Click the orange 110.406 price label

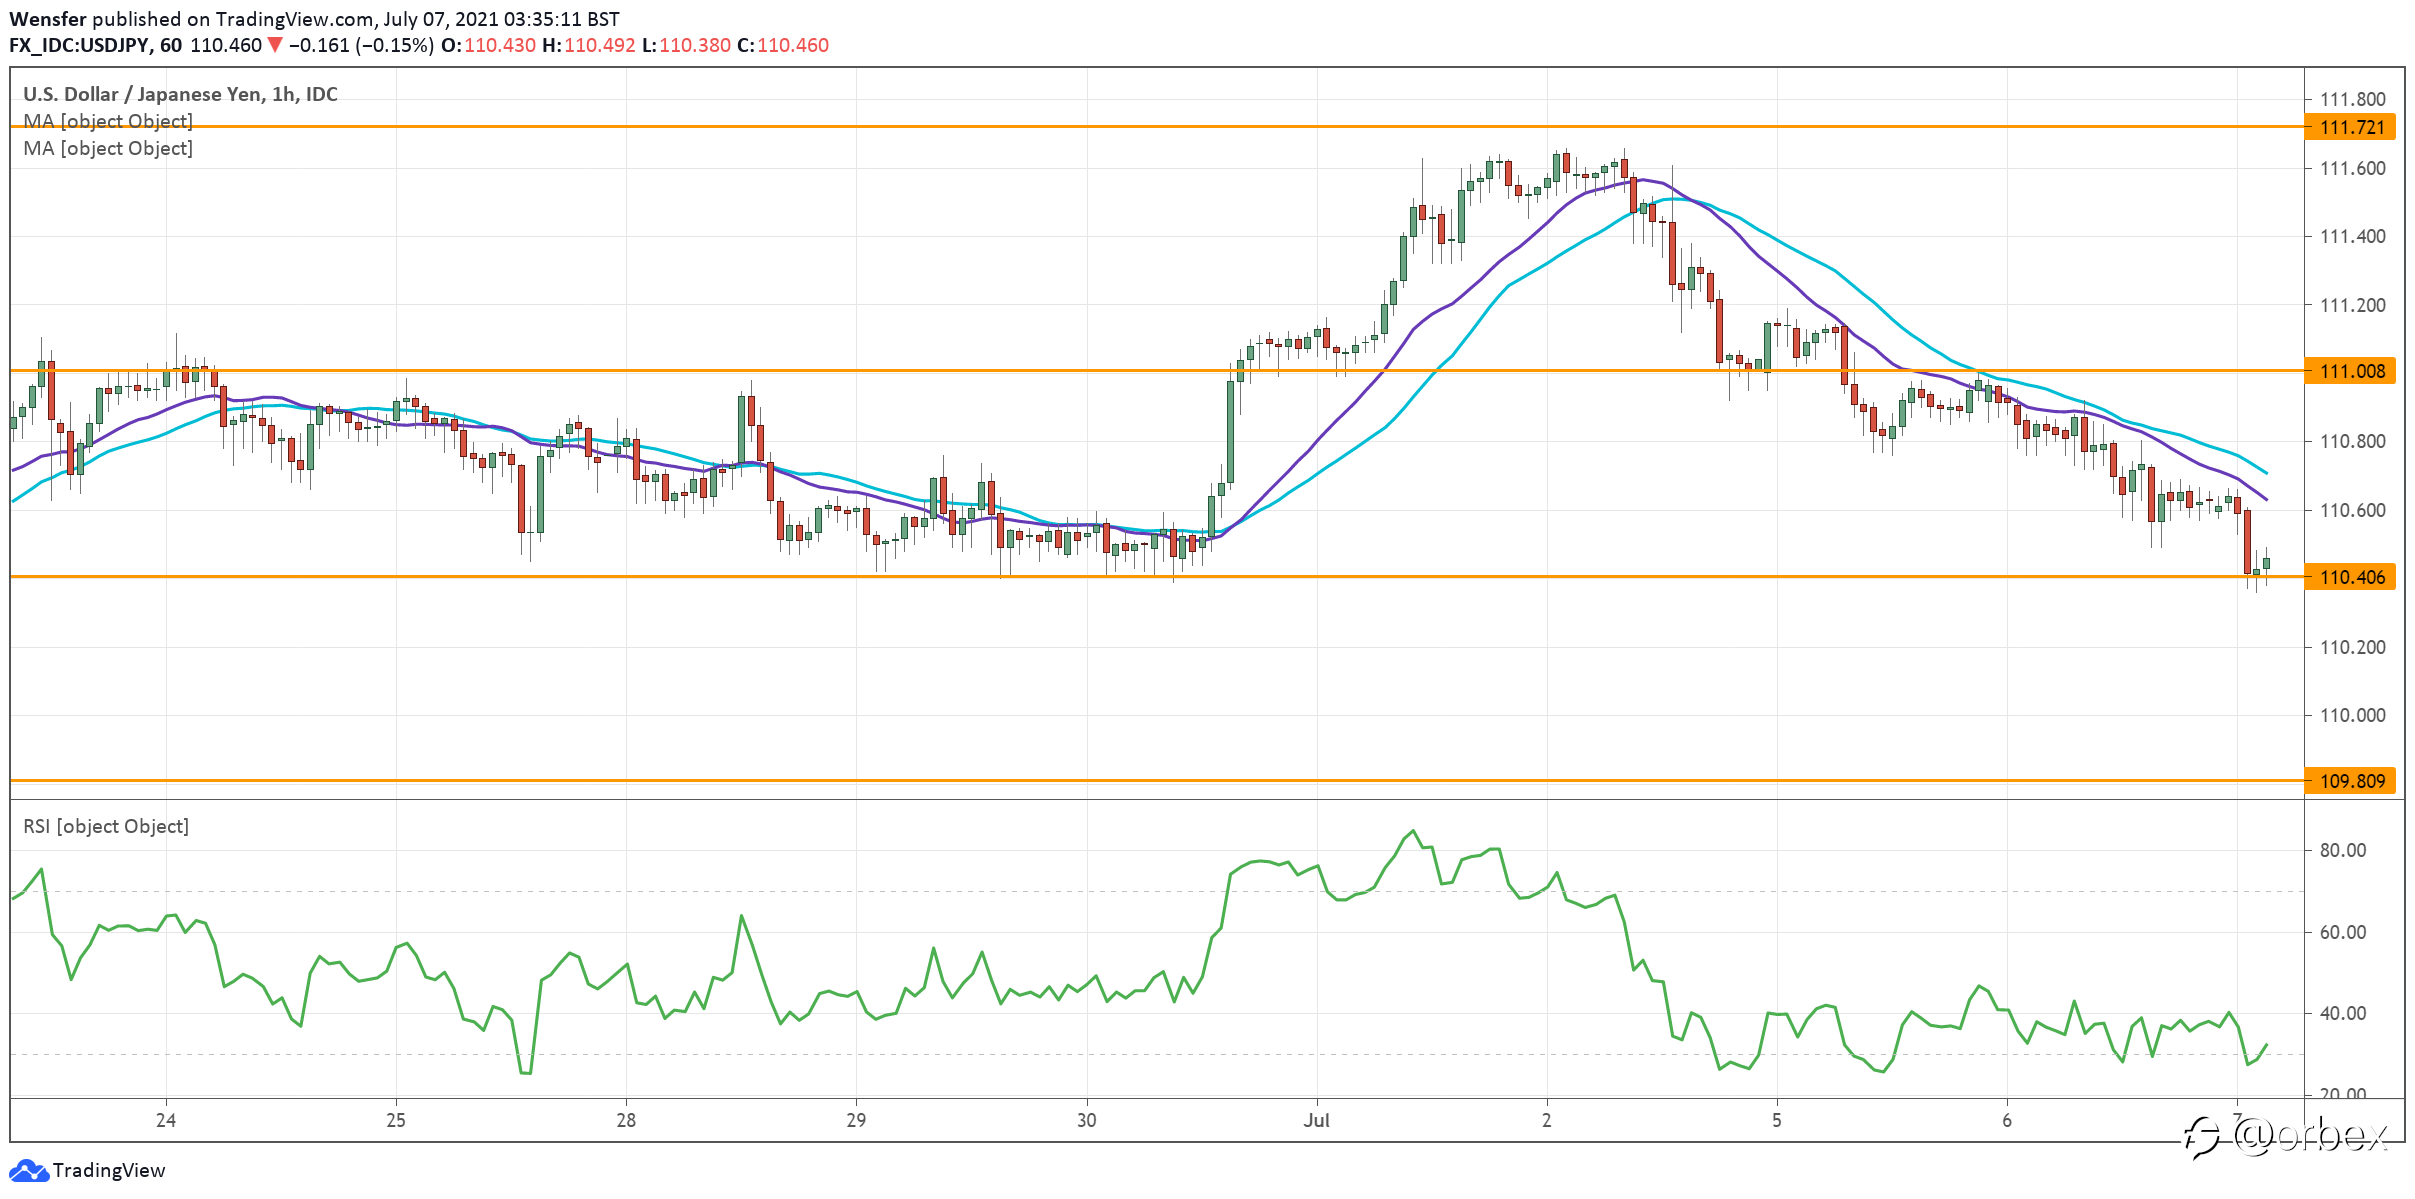(x=2350, y=577)
